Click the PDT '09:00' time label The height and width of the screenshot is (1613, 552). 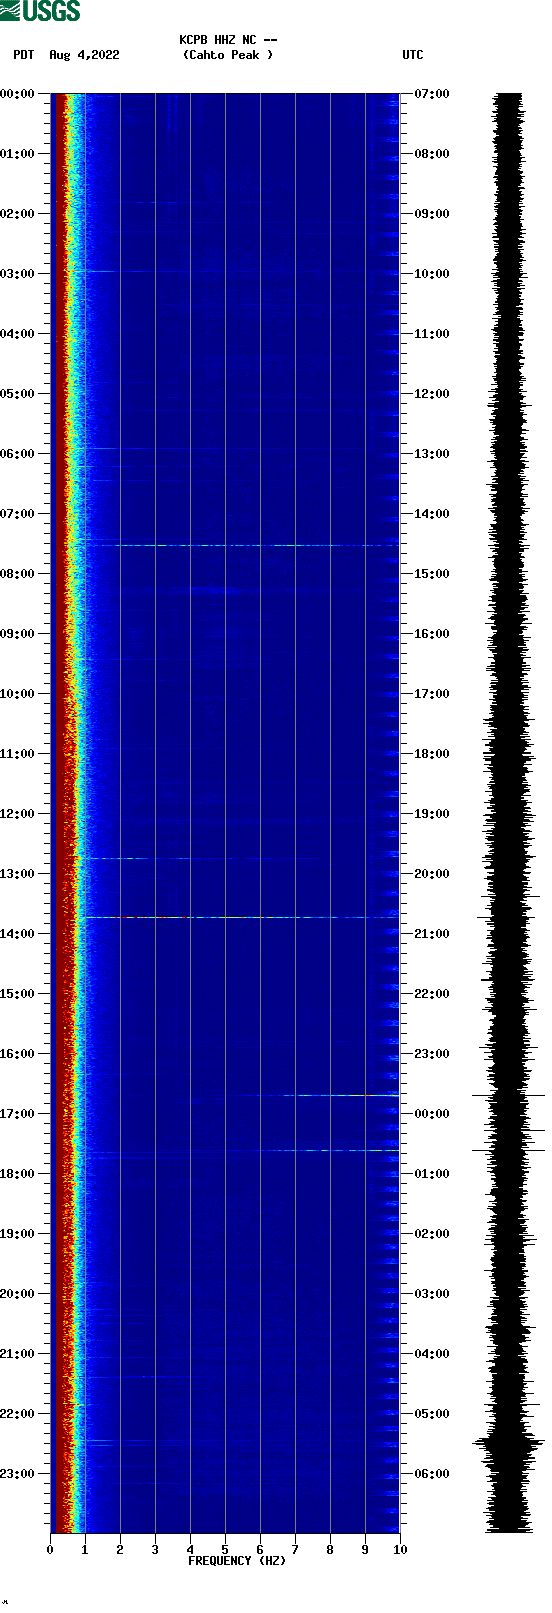click(x=18, y=634)
